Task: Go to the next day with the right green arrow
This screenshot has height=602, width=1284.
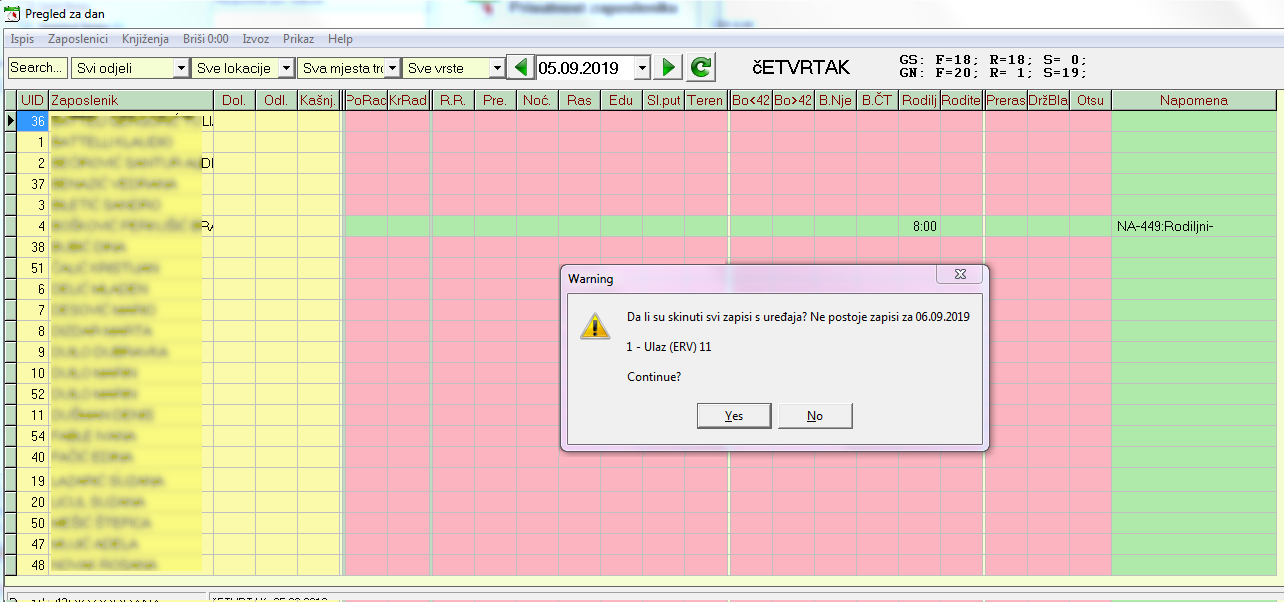Action: click(x=669, y=68)
